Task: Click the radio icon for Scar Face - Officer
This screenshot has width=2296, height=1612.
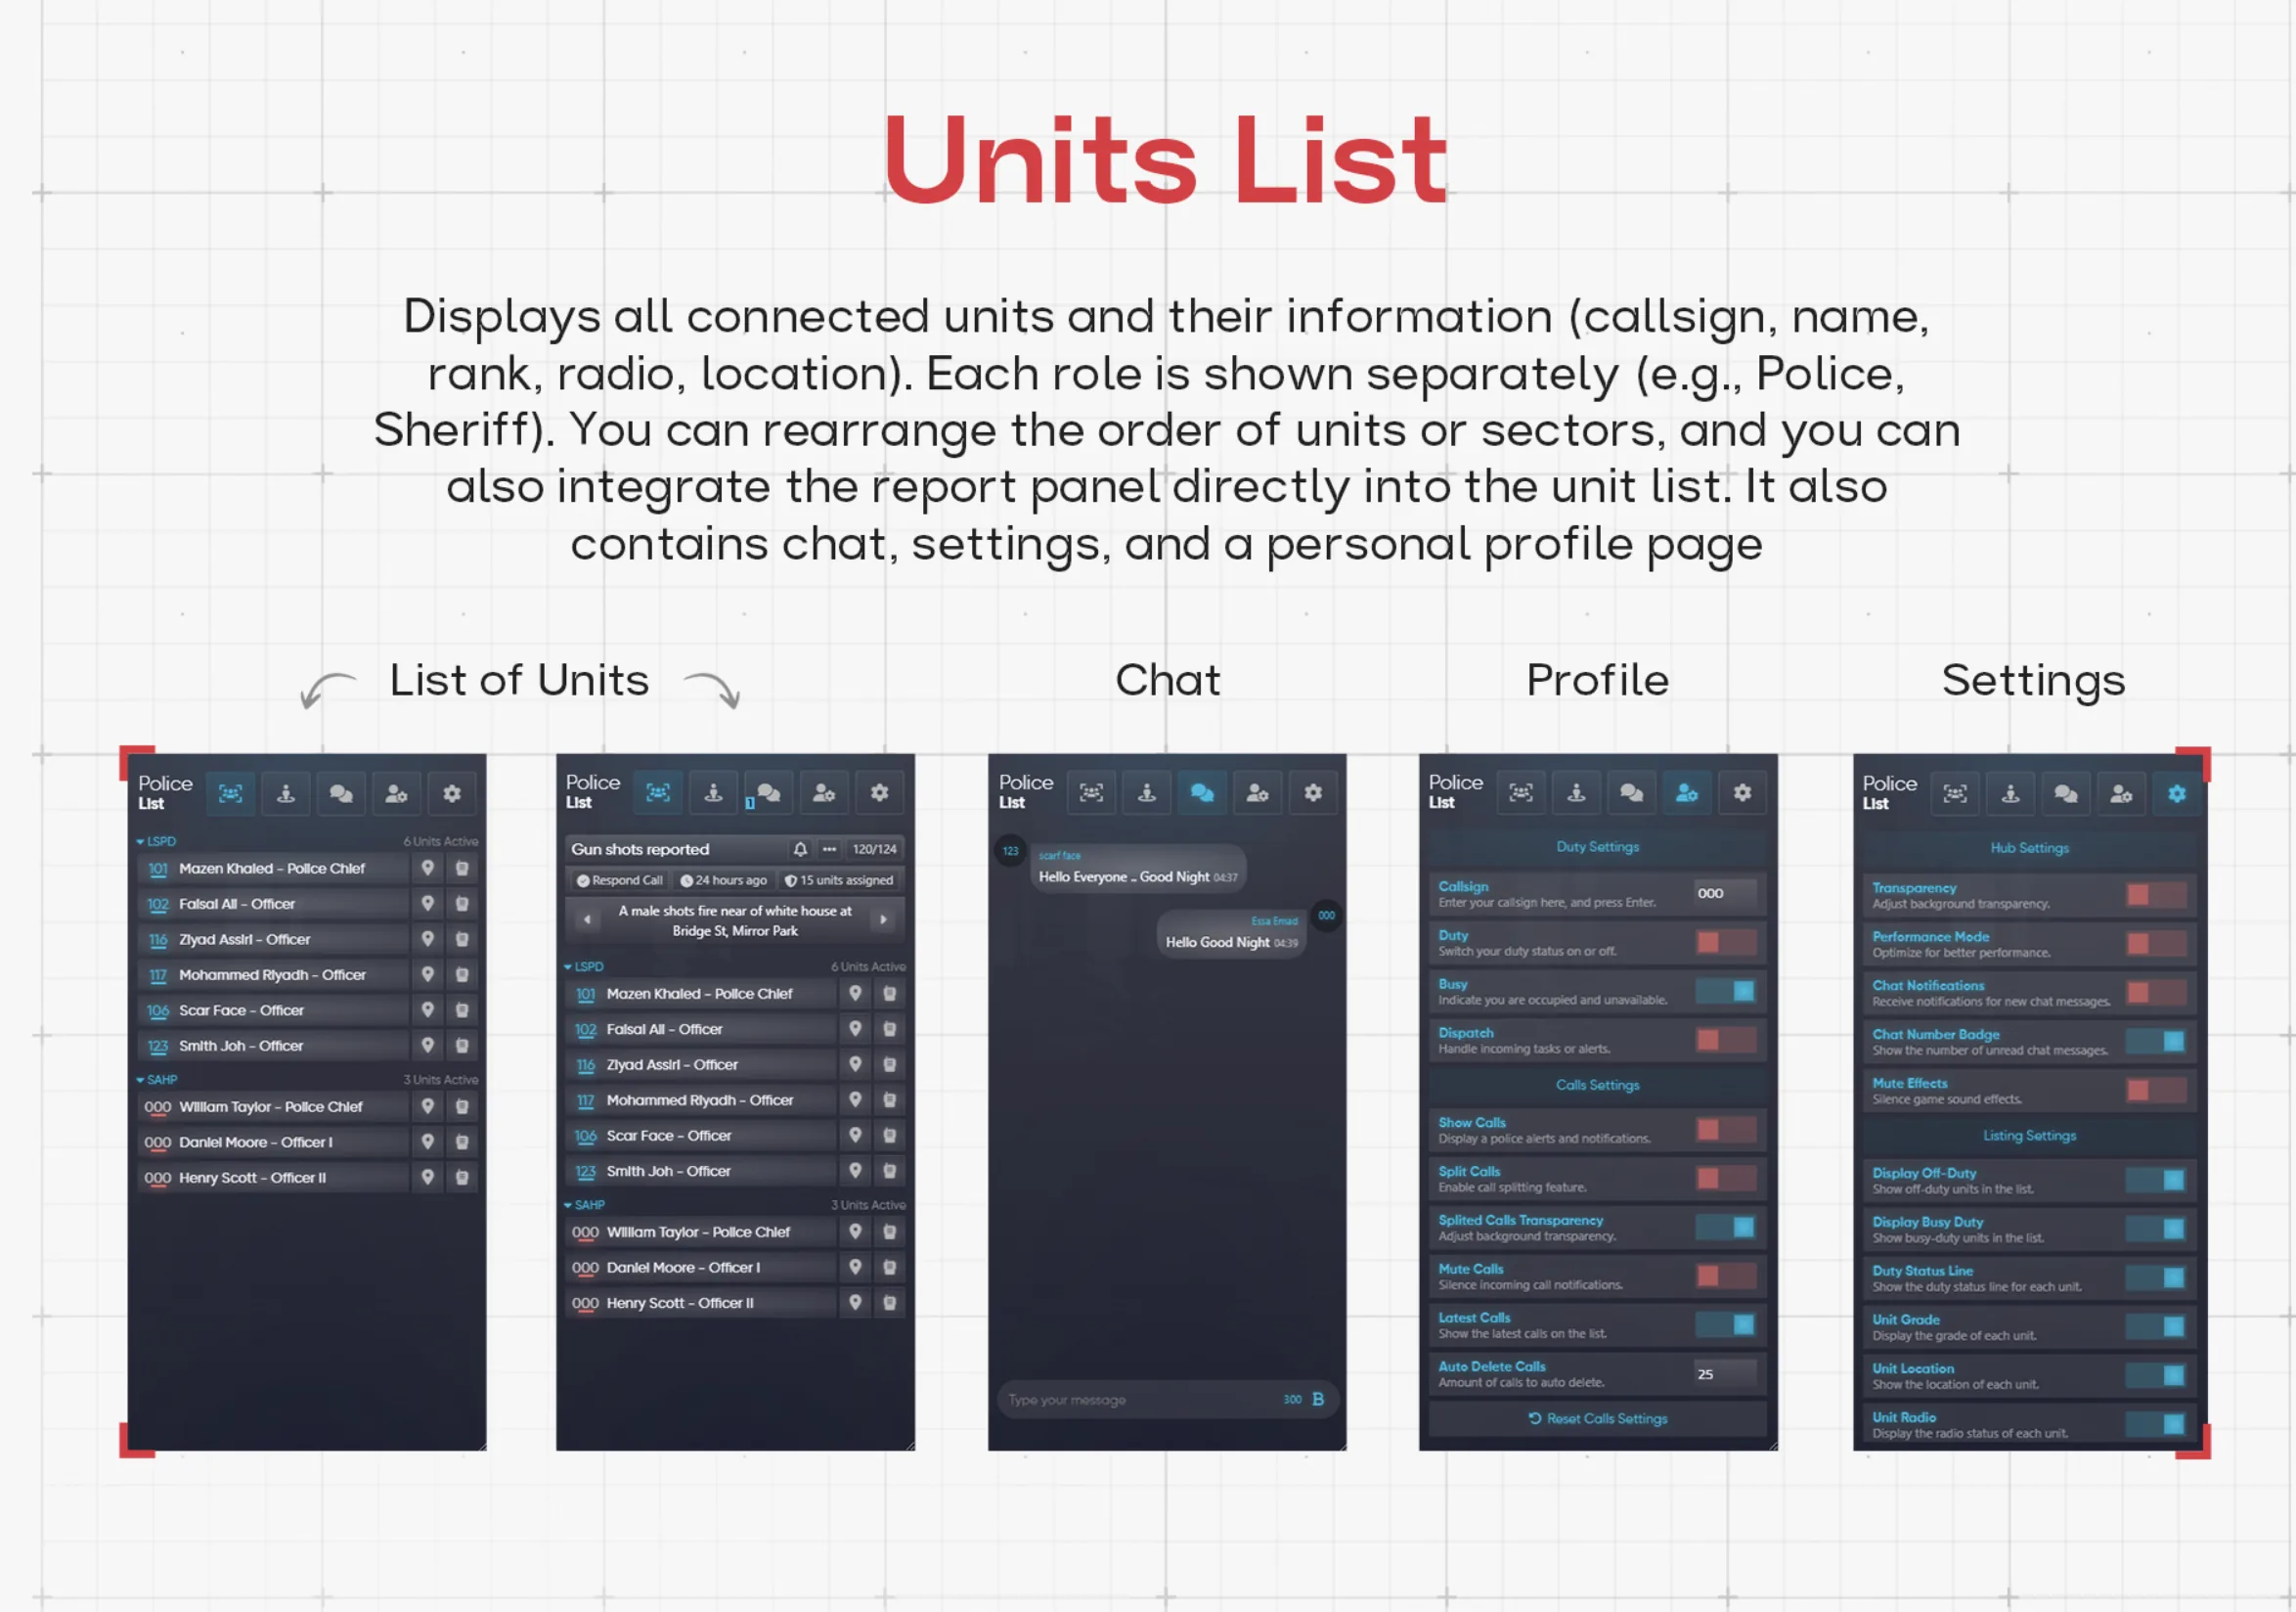Action: click(x=462, y=1010)
